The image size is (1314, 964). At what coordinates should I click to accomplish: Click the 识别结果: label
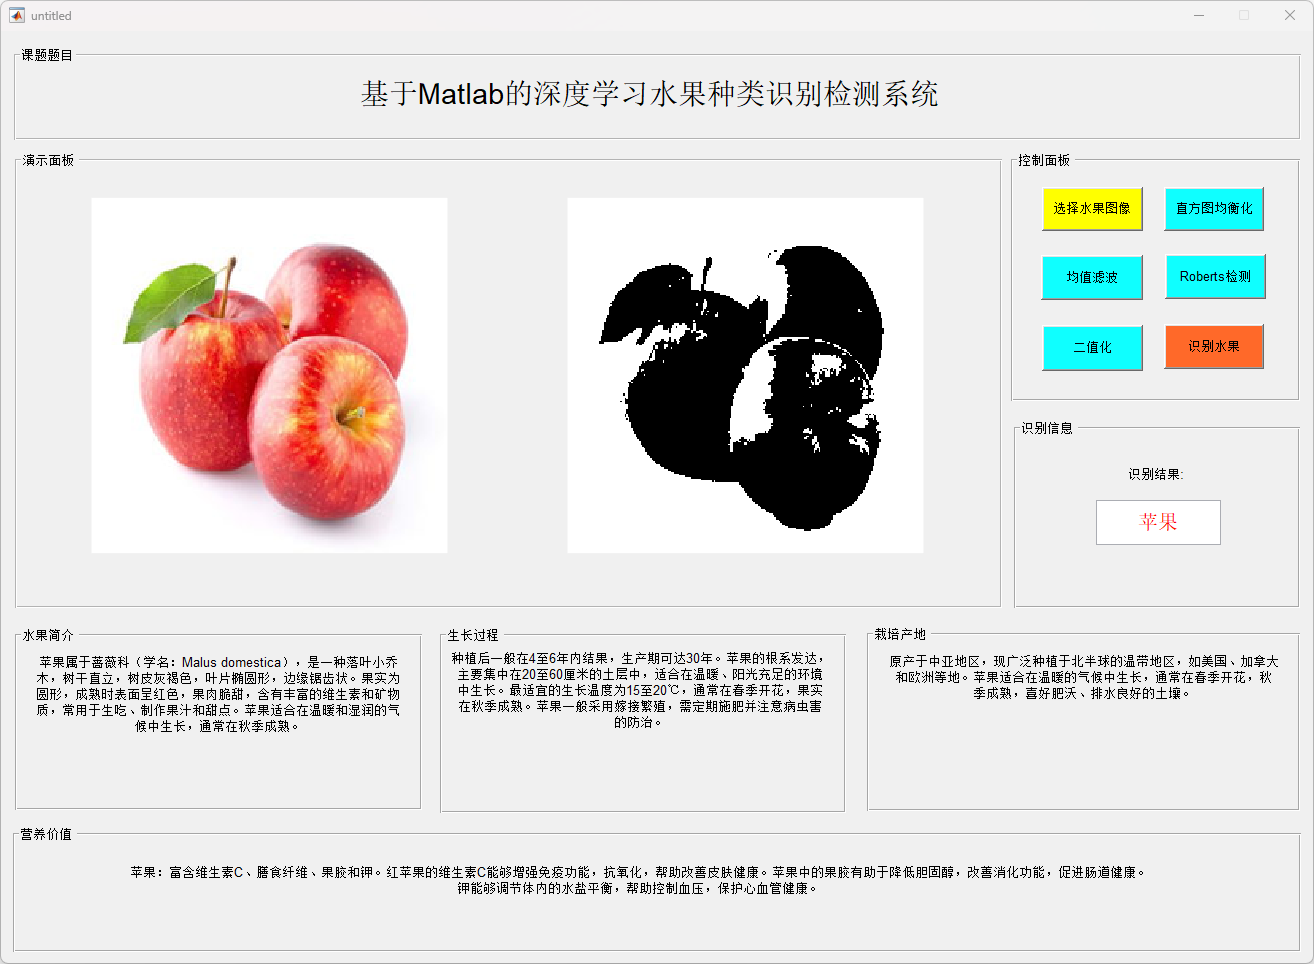(x=1156, y=474)
